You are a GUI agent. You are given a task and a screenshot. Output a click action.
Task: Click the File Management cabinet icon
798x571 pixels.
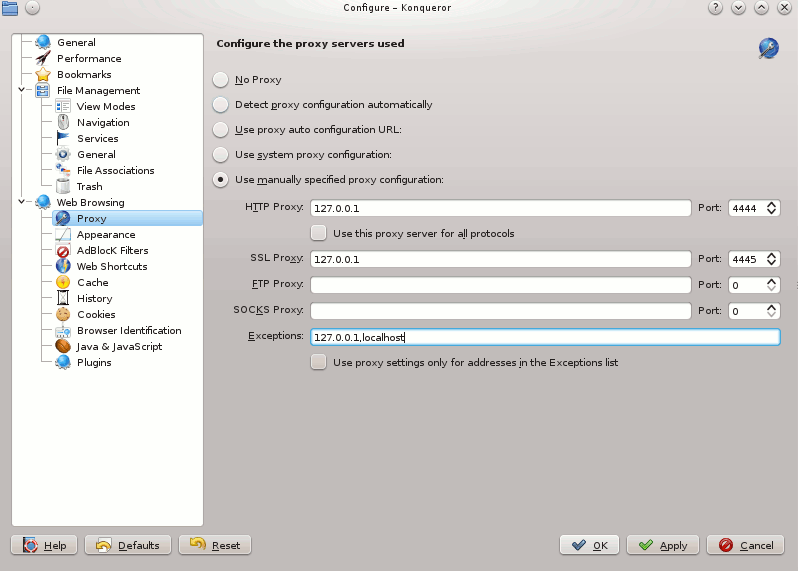click(x=43, y=90)
